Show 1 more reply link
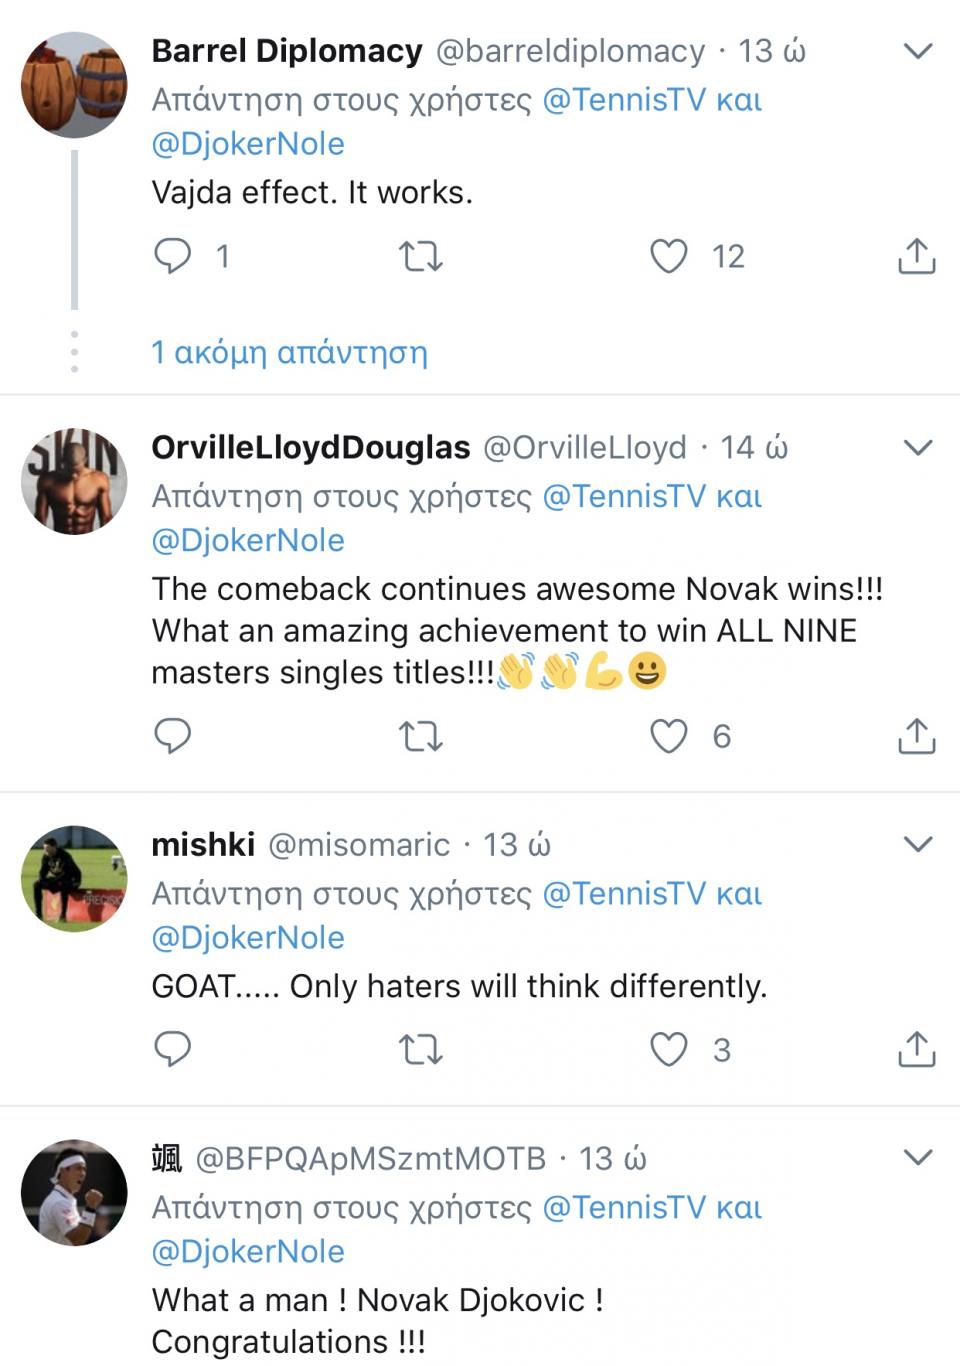 [289, 352]
